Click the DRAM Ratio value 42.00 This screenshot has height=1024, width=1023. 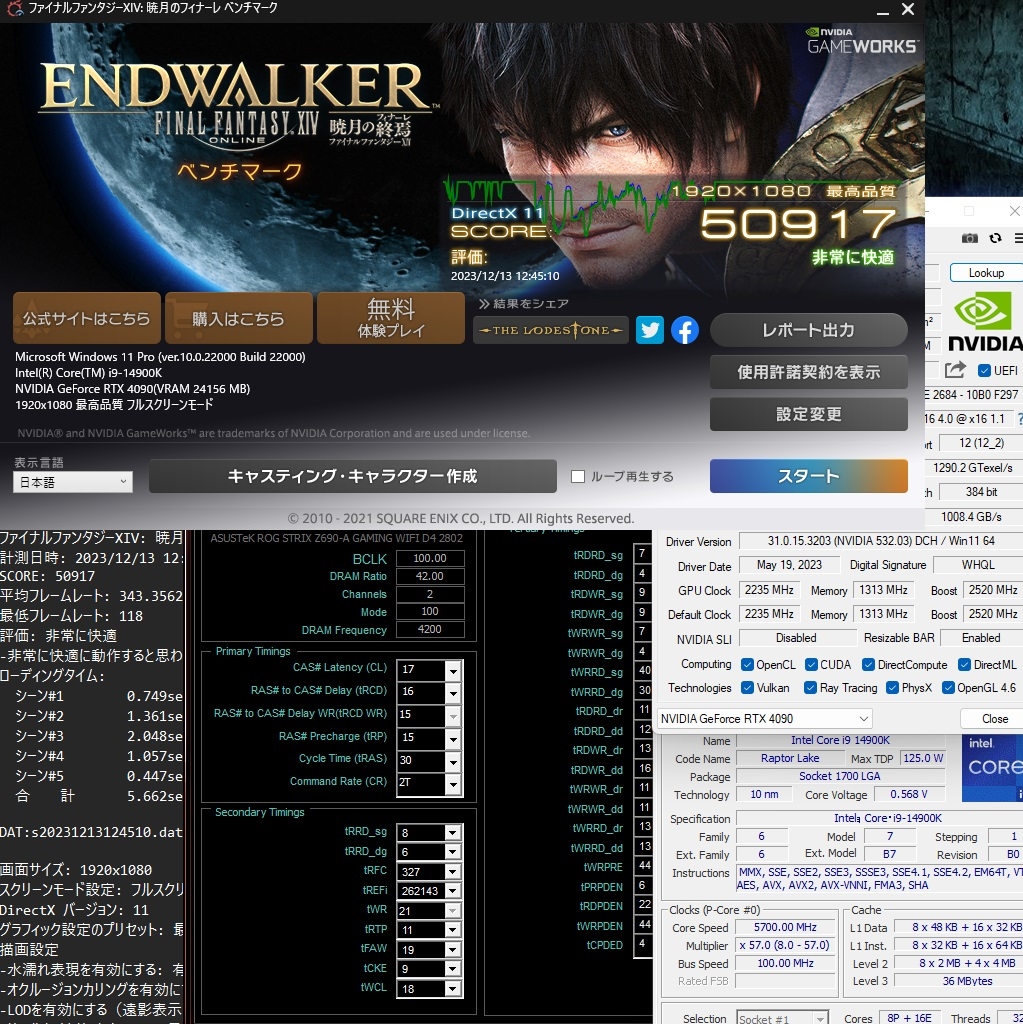pos(430,576)
